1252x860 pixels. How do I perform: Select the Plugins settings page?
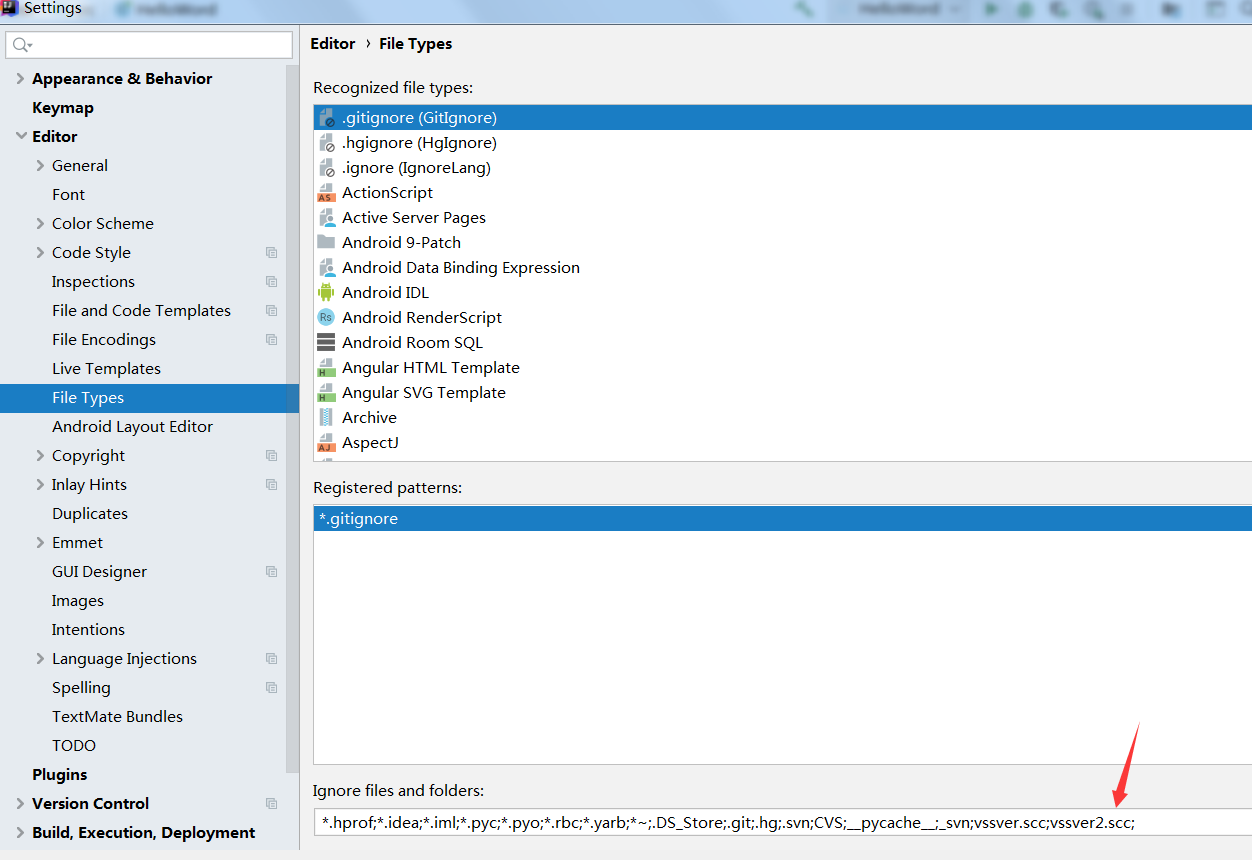click(60, 775)
